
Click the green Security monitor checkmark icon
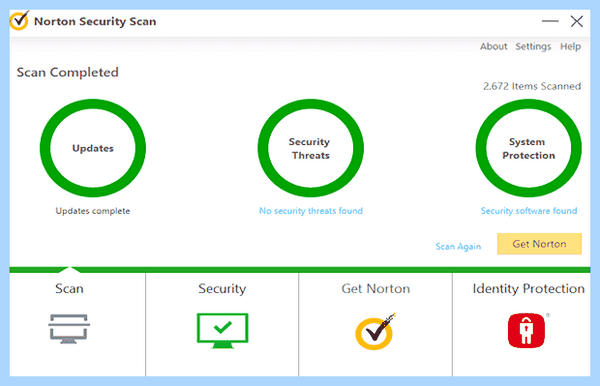222,331
